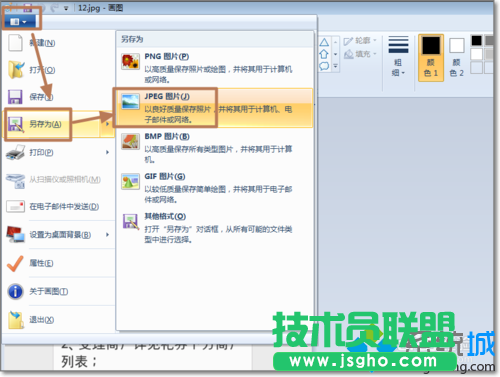Open the Fill (填充) dropdown
Viewport: 500px width, 377px height.
[x=360, y=54]
